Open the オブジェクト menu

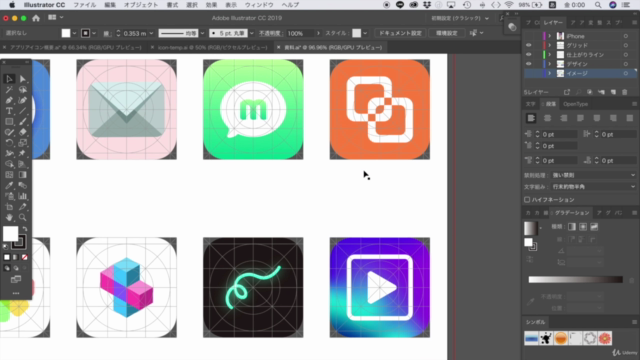pos(141,5)
